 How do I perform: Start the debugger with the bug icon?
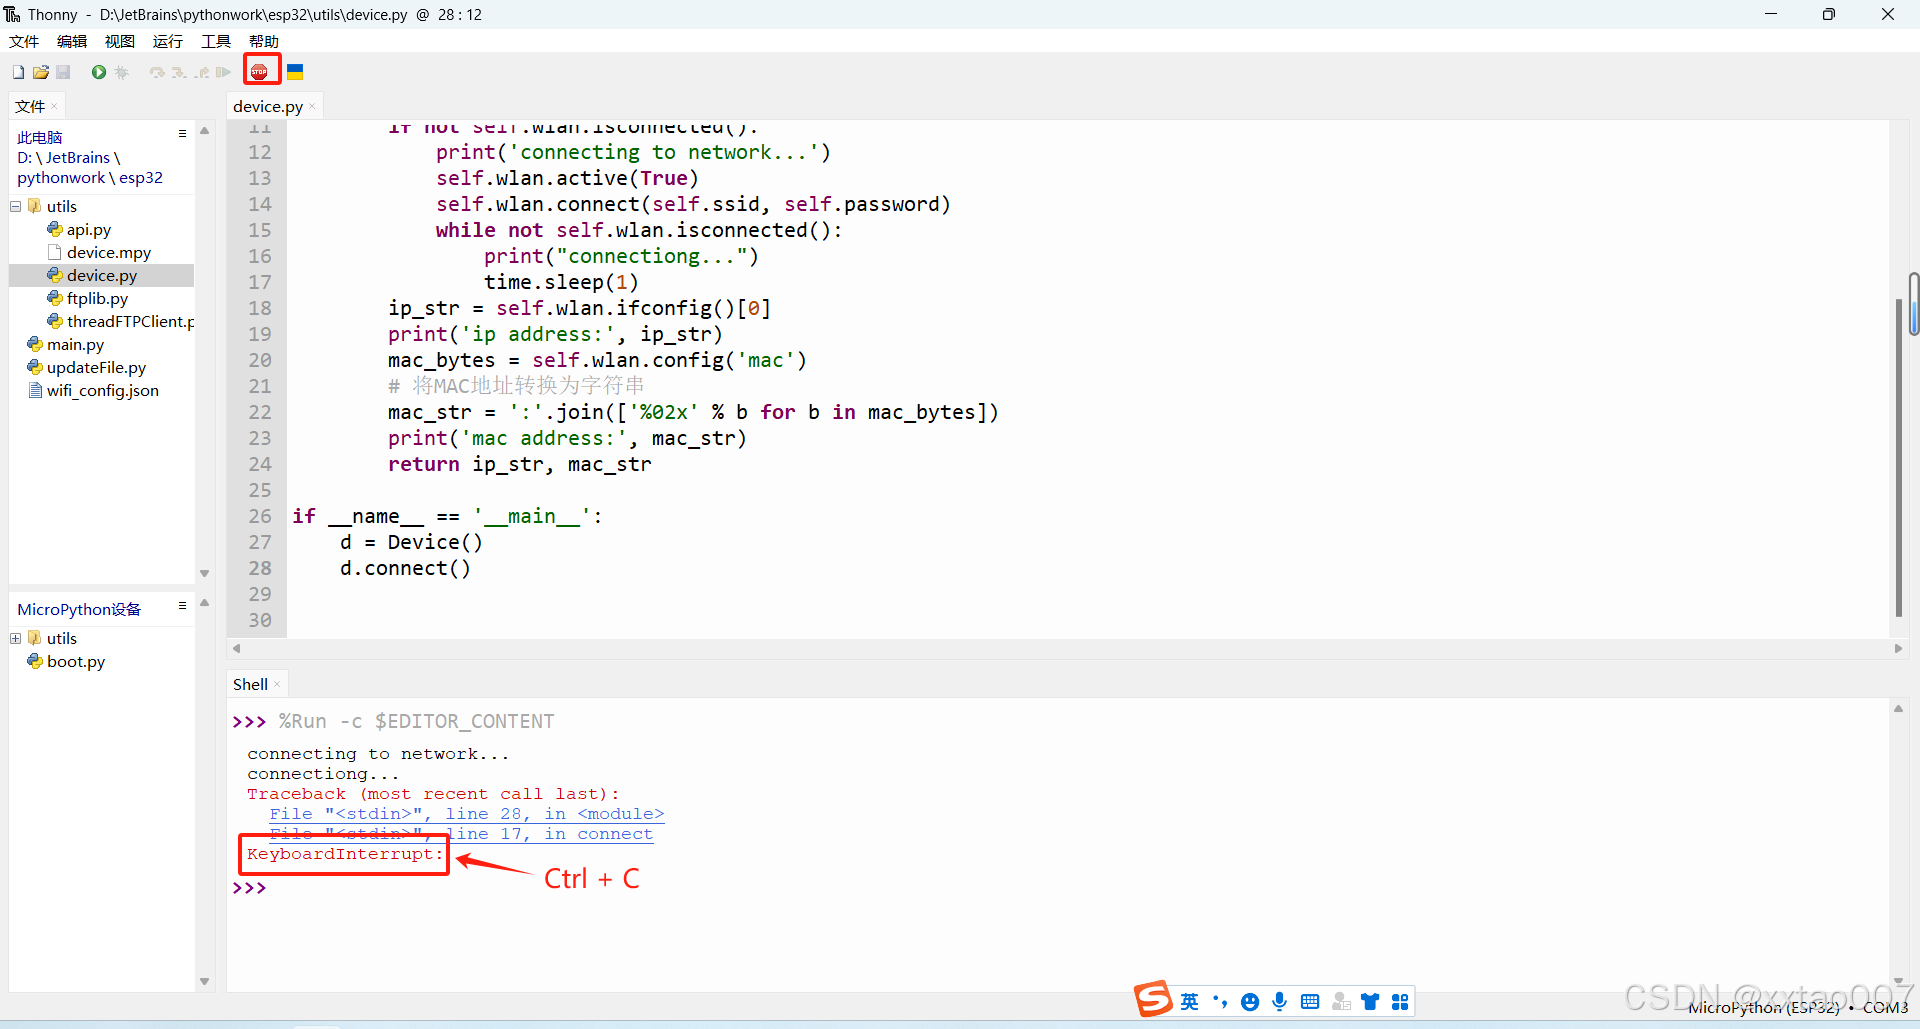(x=121, y=71)
